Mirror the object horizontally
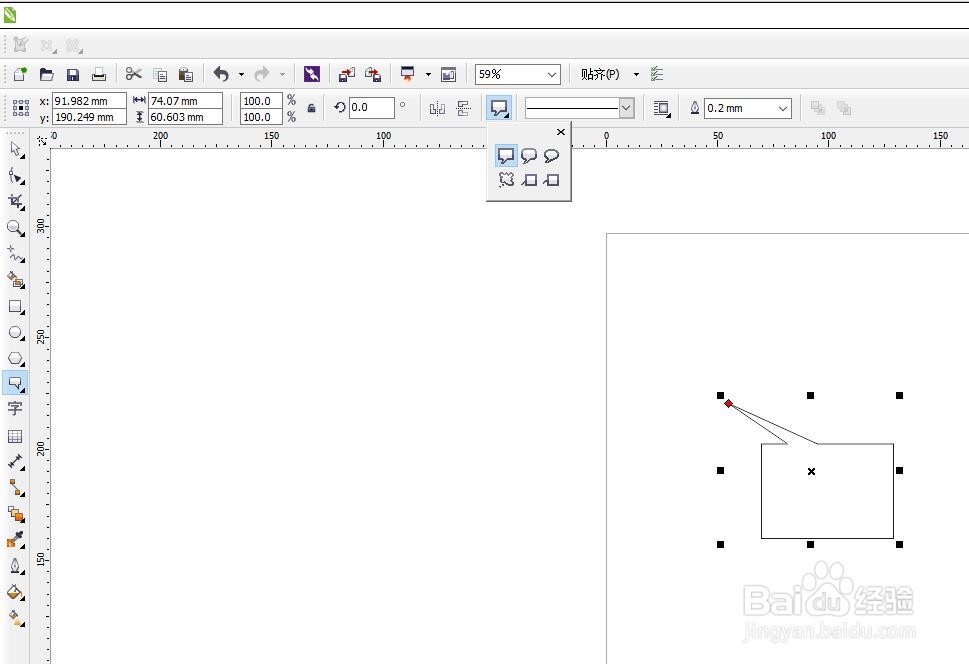This screenshot has height=664, width=969. tap(437, 109)
